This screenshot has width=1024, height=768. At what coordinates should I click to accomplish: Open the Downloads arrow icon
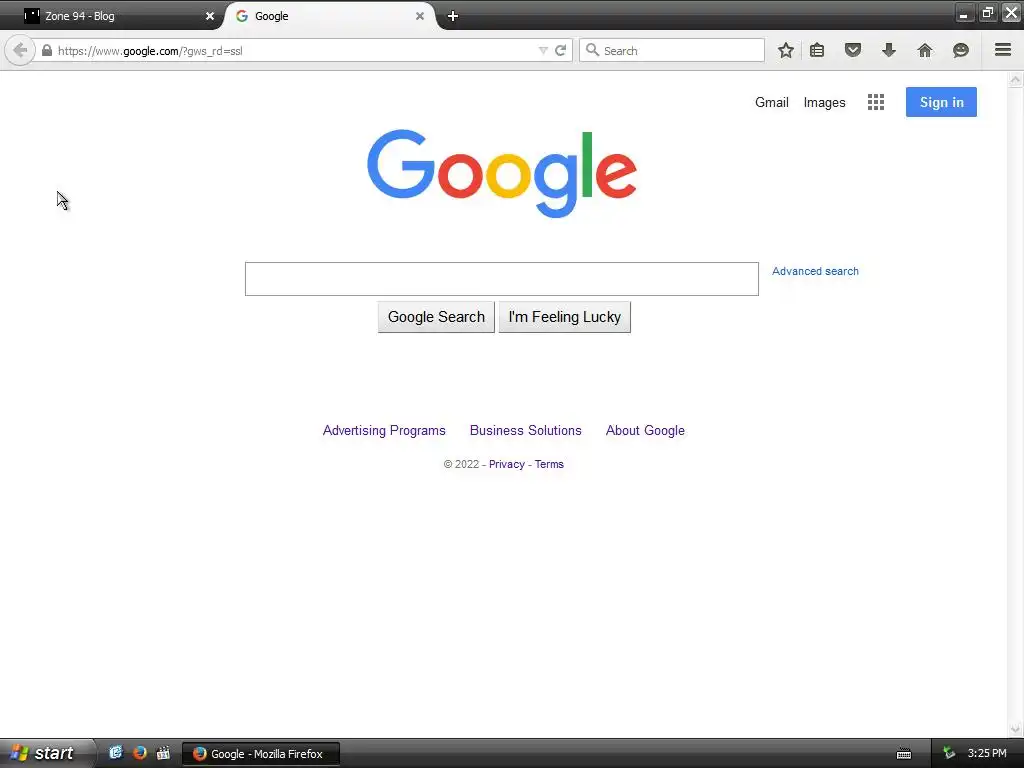[x=889, y=50]
